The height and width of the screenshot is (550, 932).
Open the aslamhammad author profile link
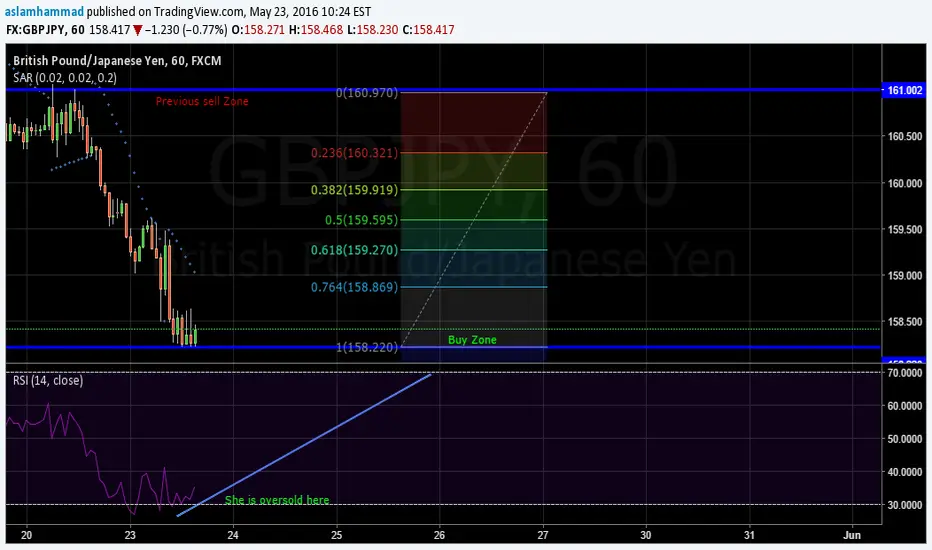click(x=45, y=11)
